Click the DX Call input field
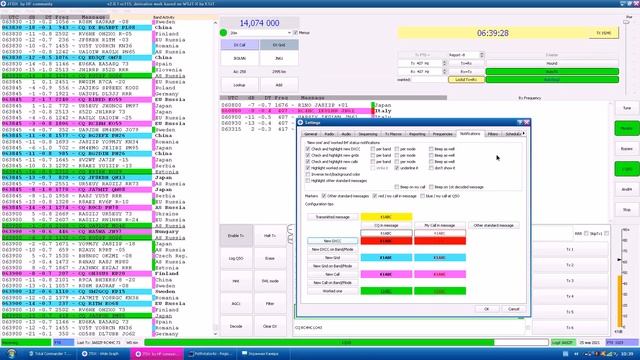This screenshot has width=640, height=360. coord(240,58)
